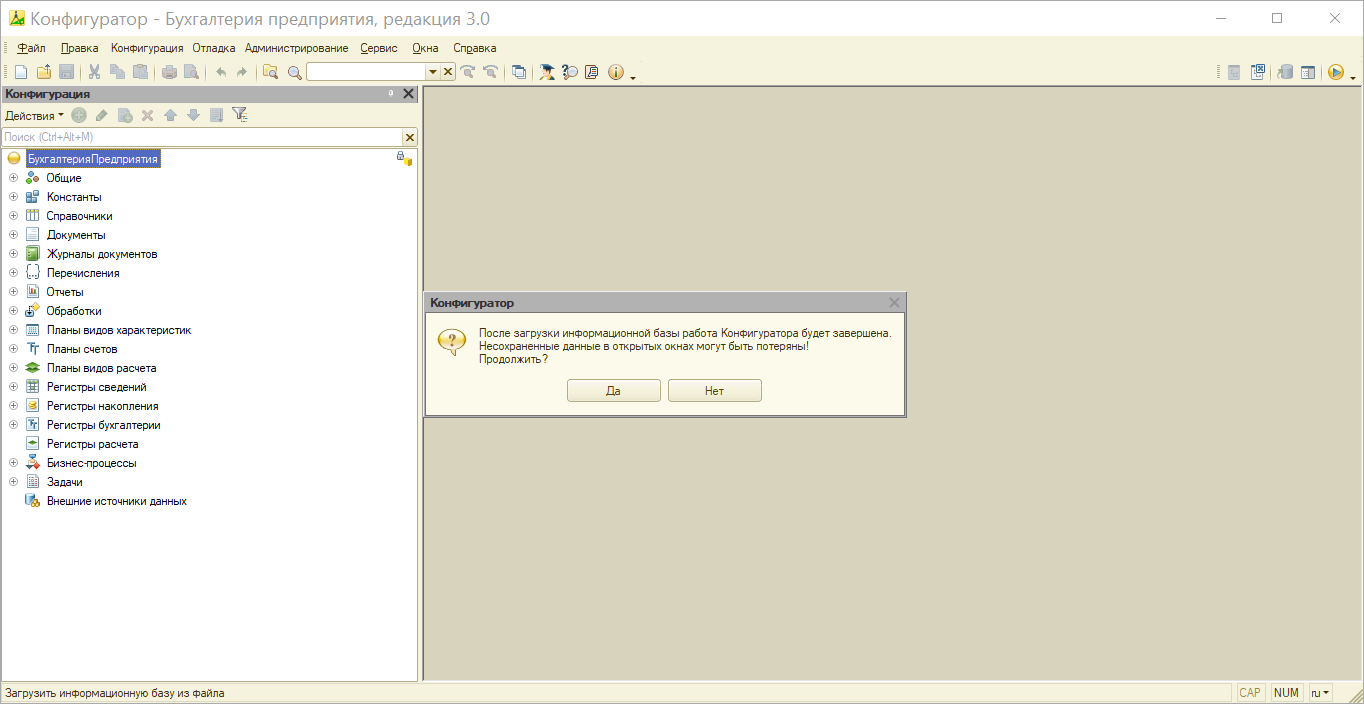
Task: Open the Правка menu
Action: [79, 48]
